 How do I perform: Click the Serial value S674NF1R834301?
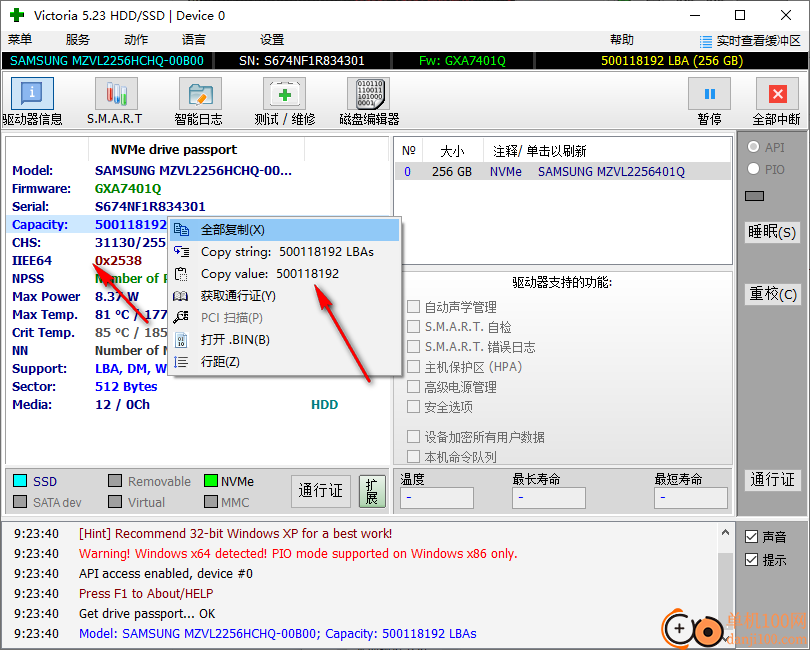(150, 207)
